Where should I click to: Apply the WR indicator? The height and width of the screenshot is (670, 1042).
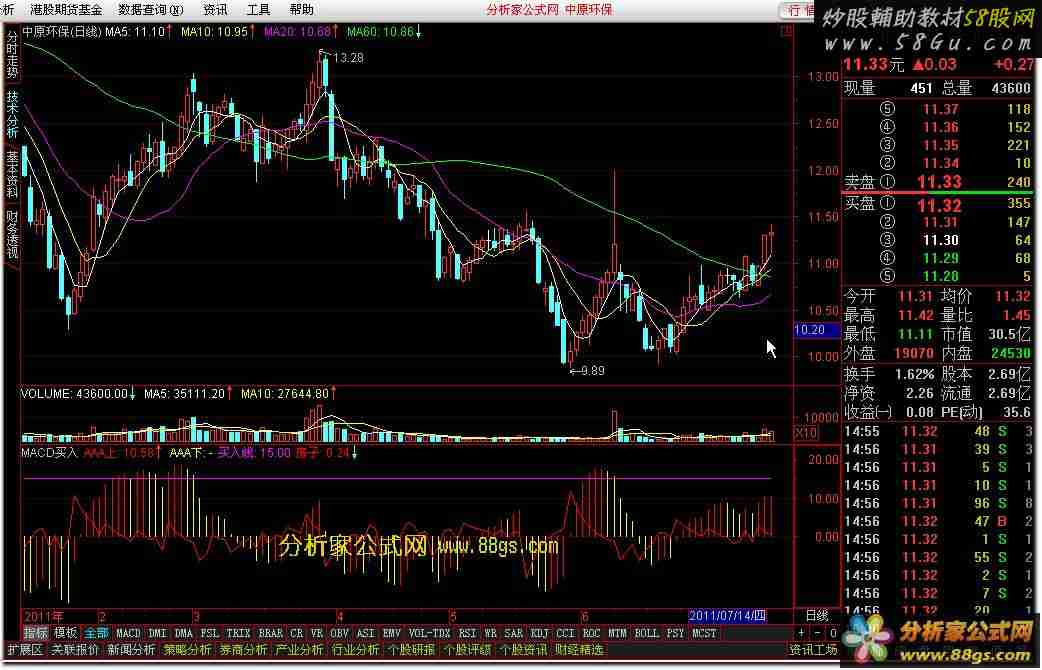pyautogui.click(x=490, y=633)
